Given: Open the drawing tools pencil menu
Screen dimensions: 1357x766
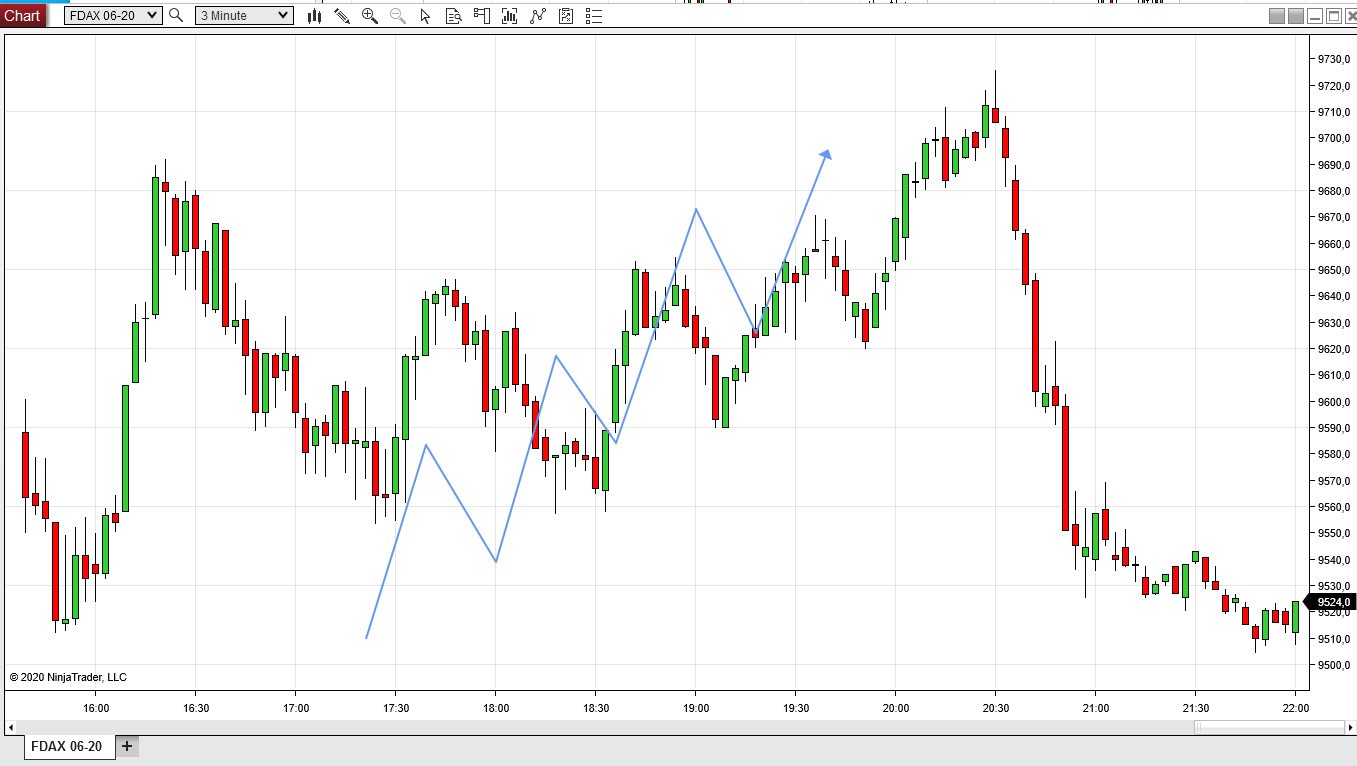Looking at the screenshot, I should coord(342,15).
